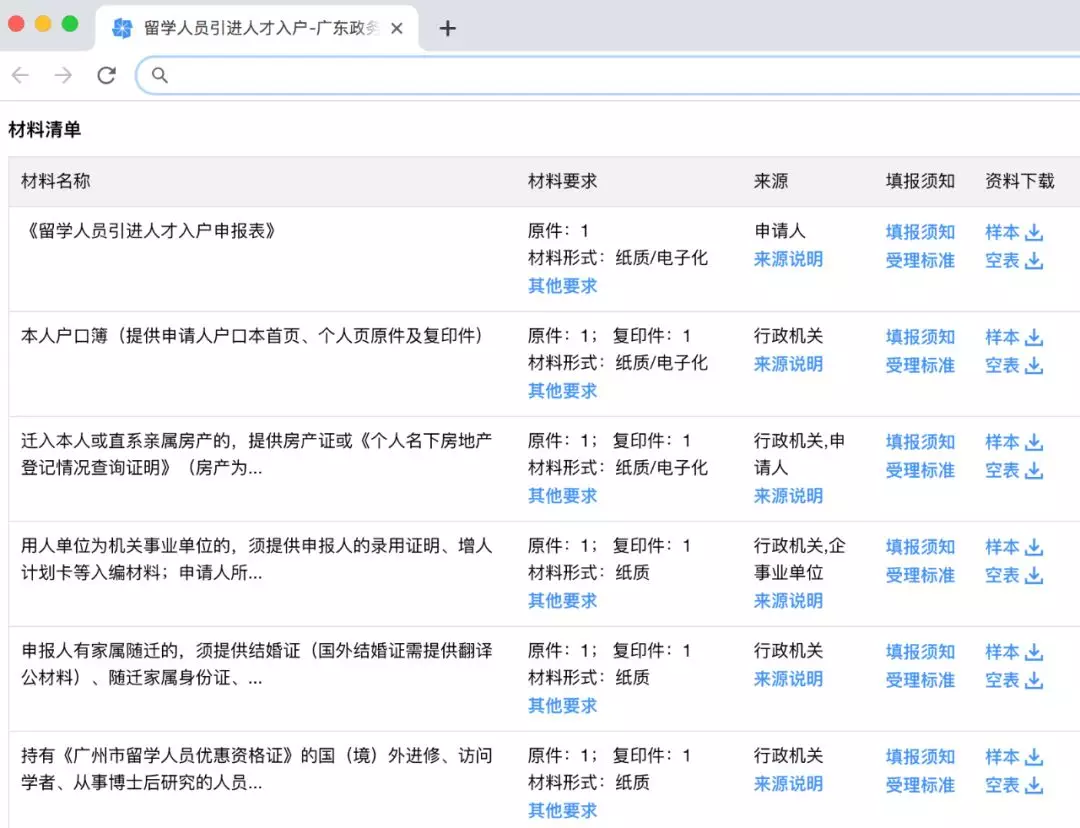Image resolution: width=1080 pixels, height=828 pixels.
Task: Download 空表 for 本人户口簿 row
Action: click(1014, 365)
